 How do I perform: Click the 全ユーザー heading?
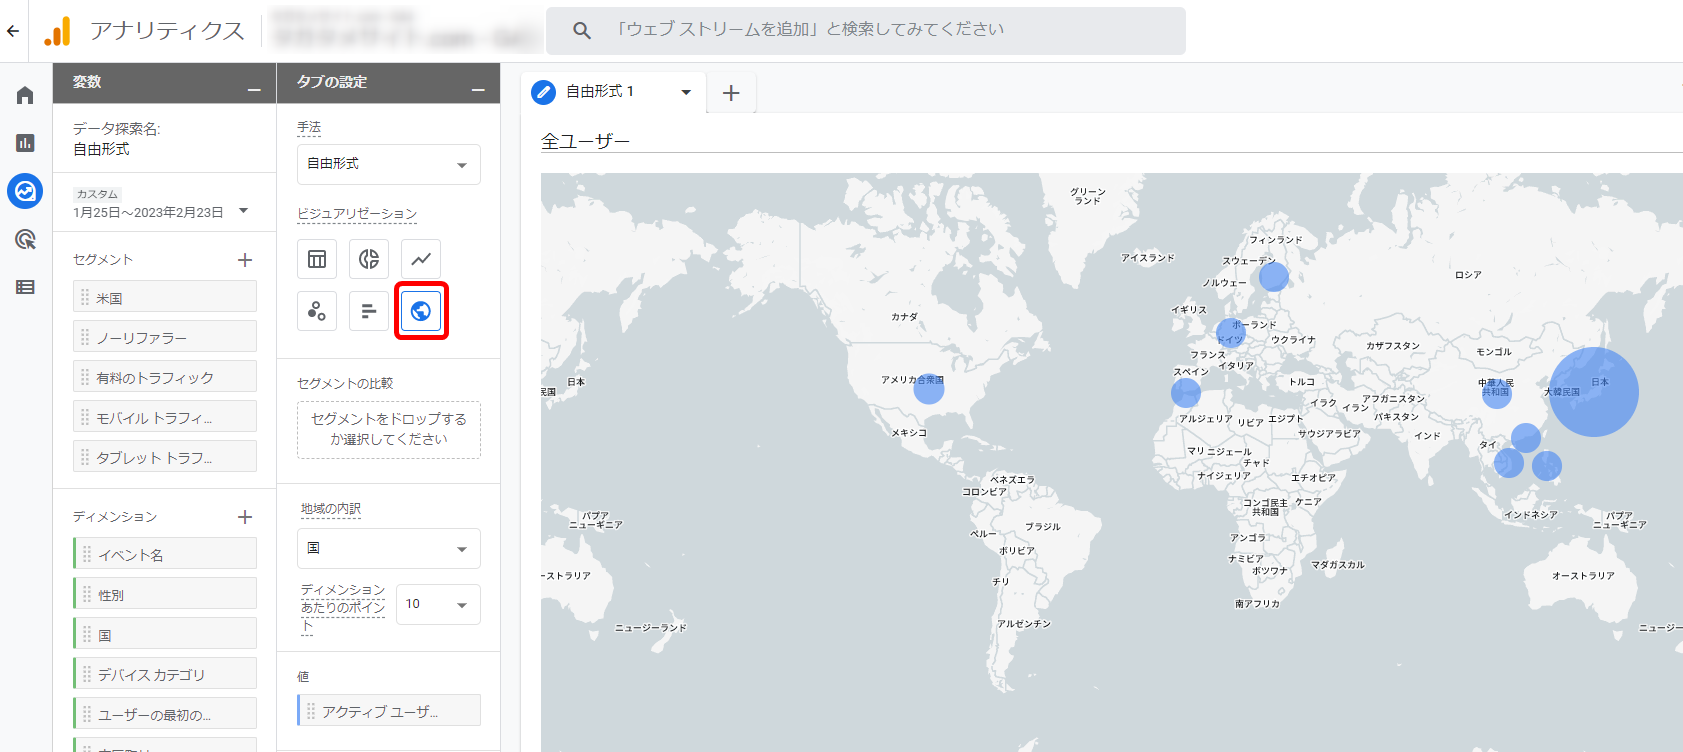pos(585,141)
